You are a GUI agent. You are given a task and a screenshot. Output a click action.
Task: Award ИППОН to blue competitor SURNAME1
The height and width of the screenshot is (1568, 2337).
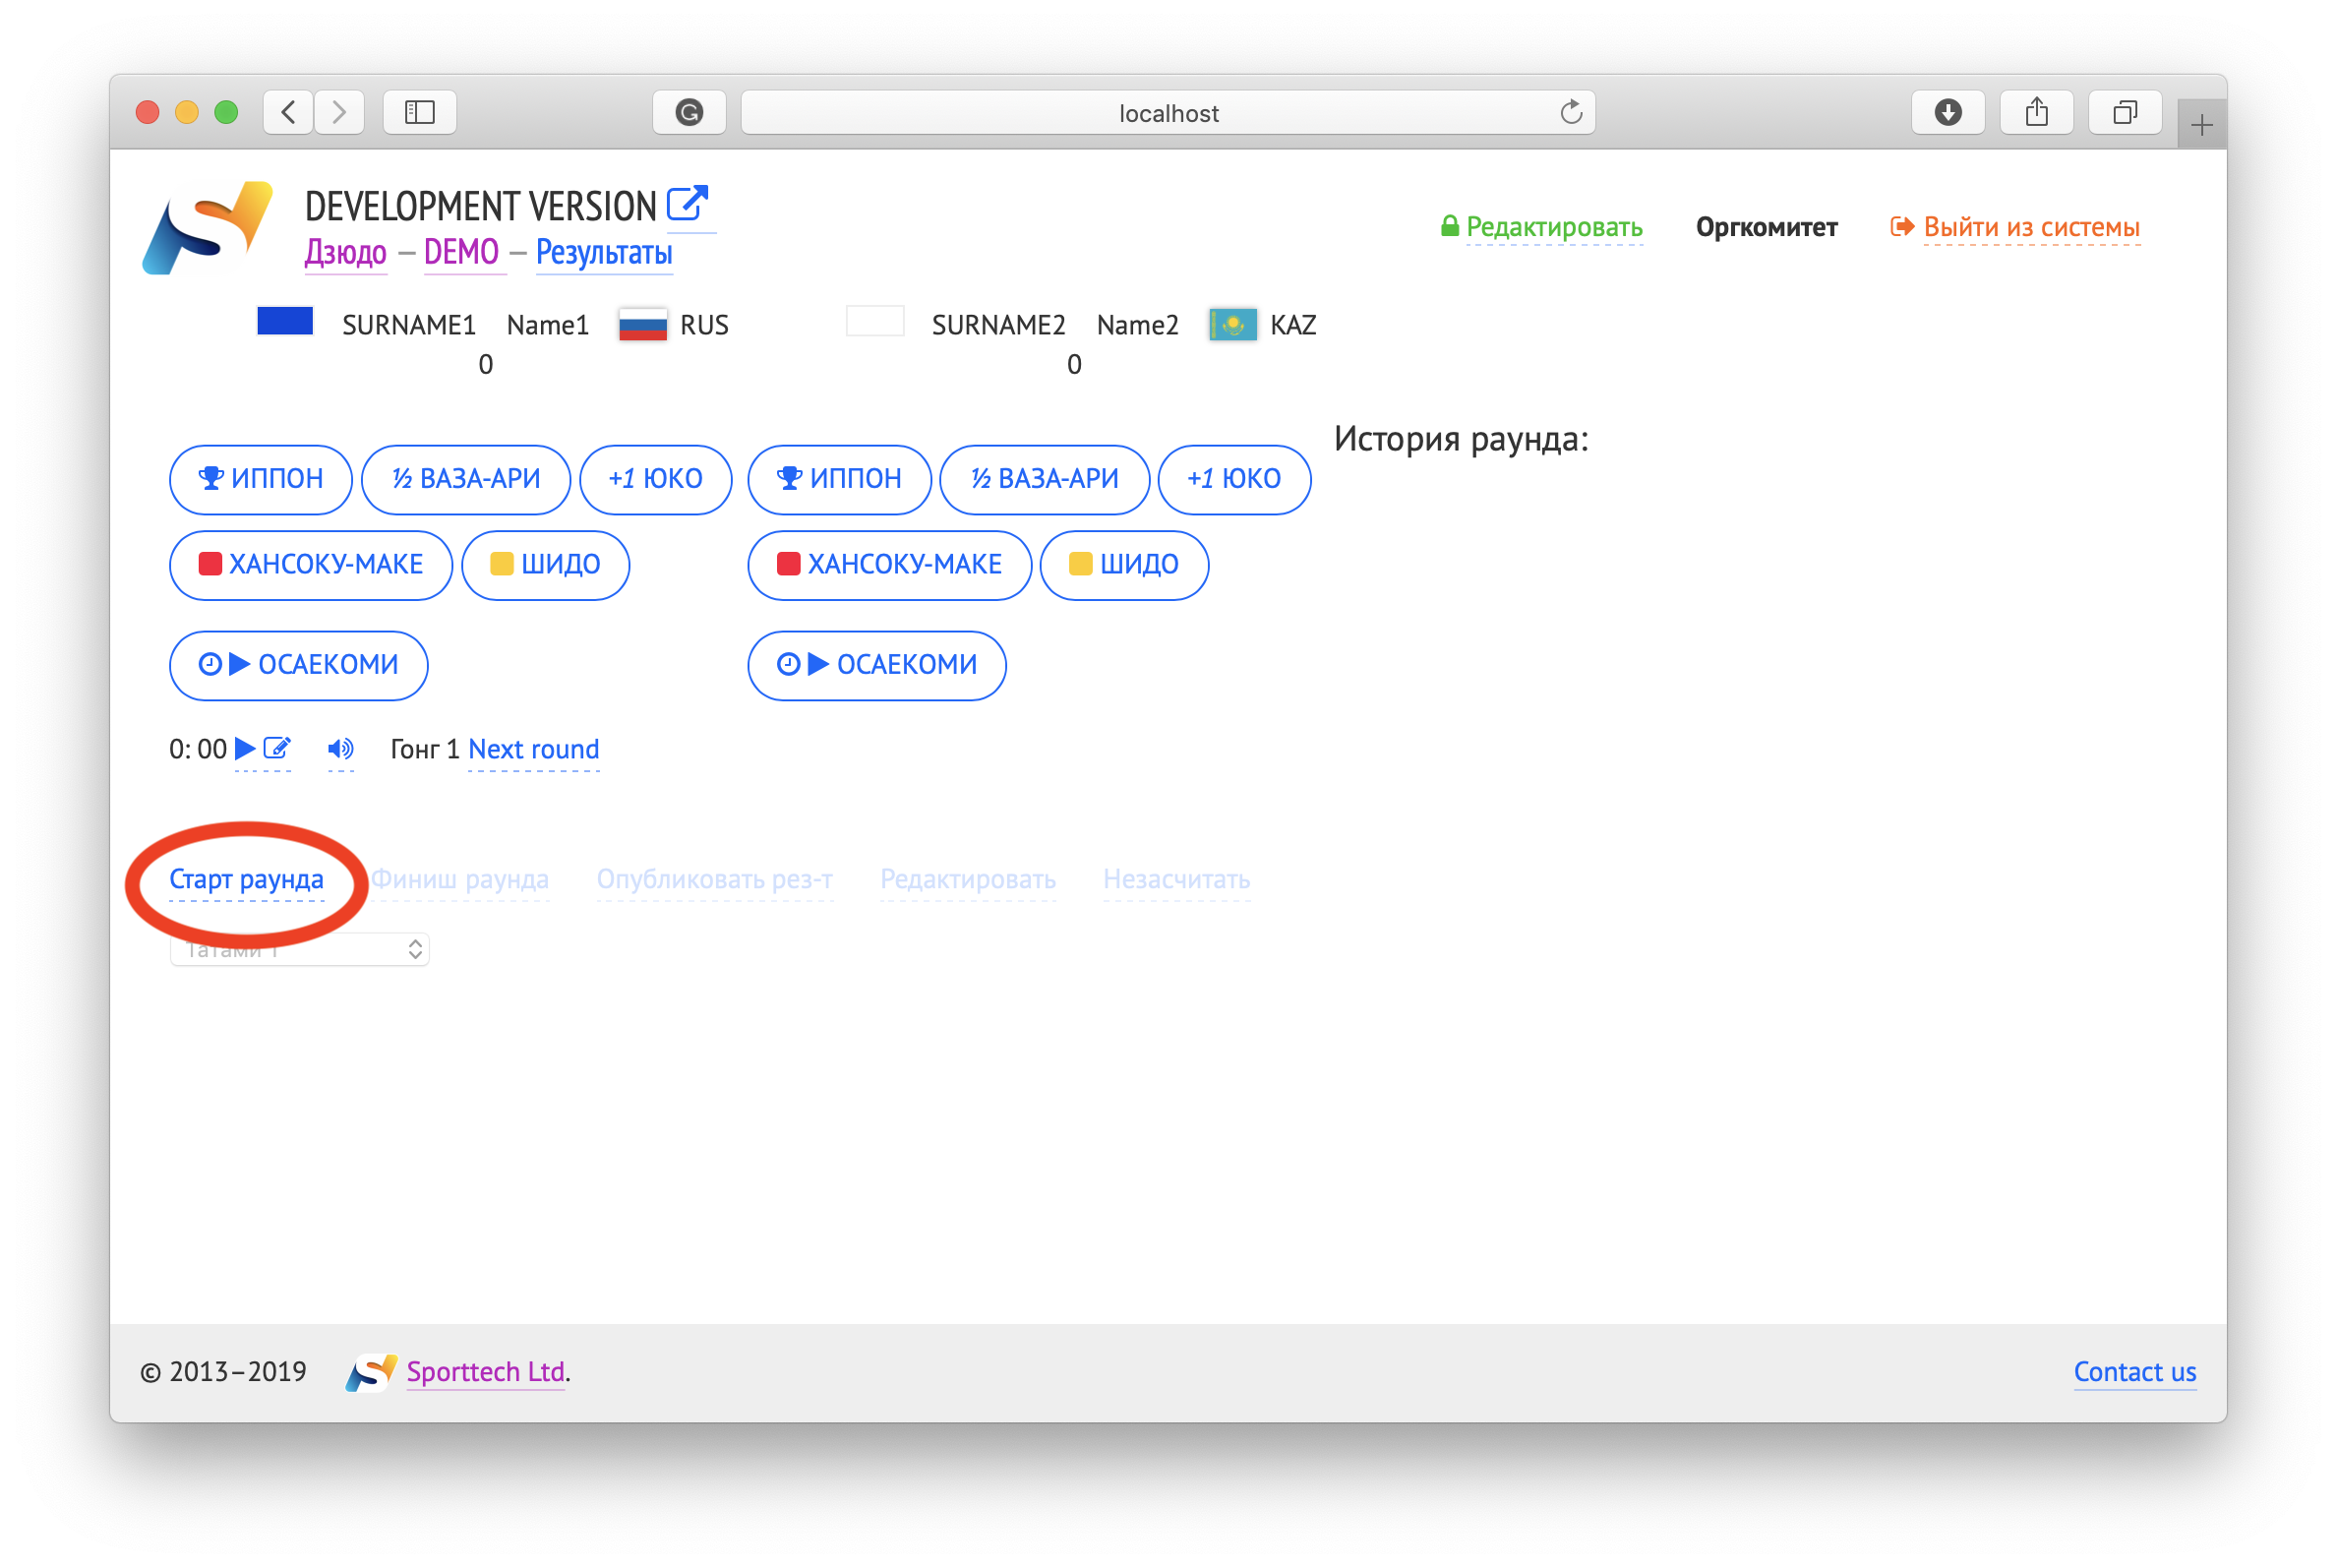pos(261,479)
